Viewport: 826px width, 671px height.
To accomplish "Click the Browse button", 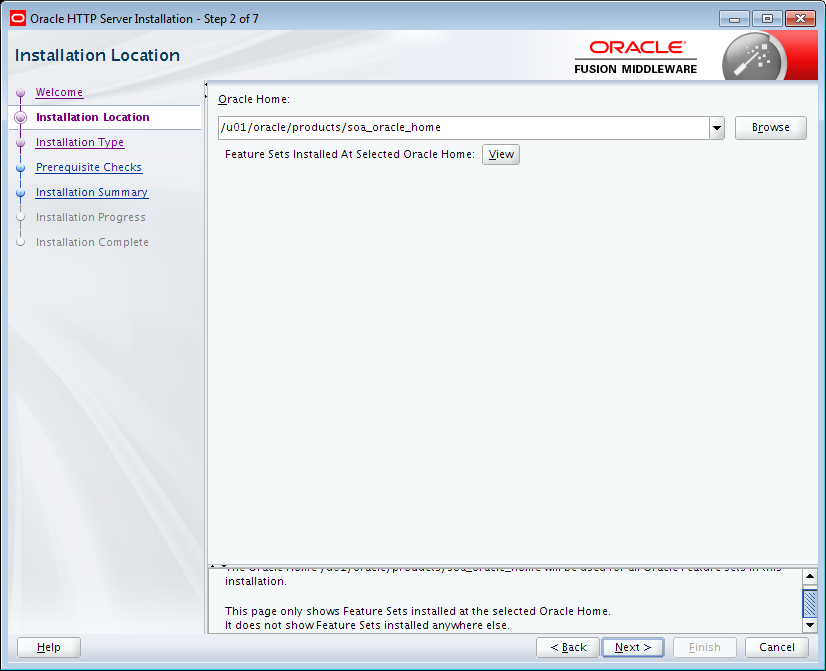I will tap(770, 128).
